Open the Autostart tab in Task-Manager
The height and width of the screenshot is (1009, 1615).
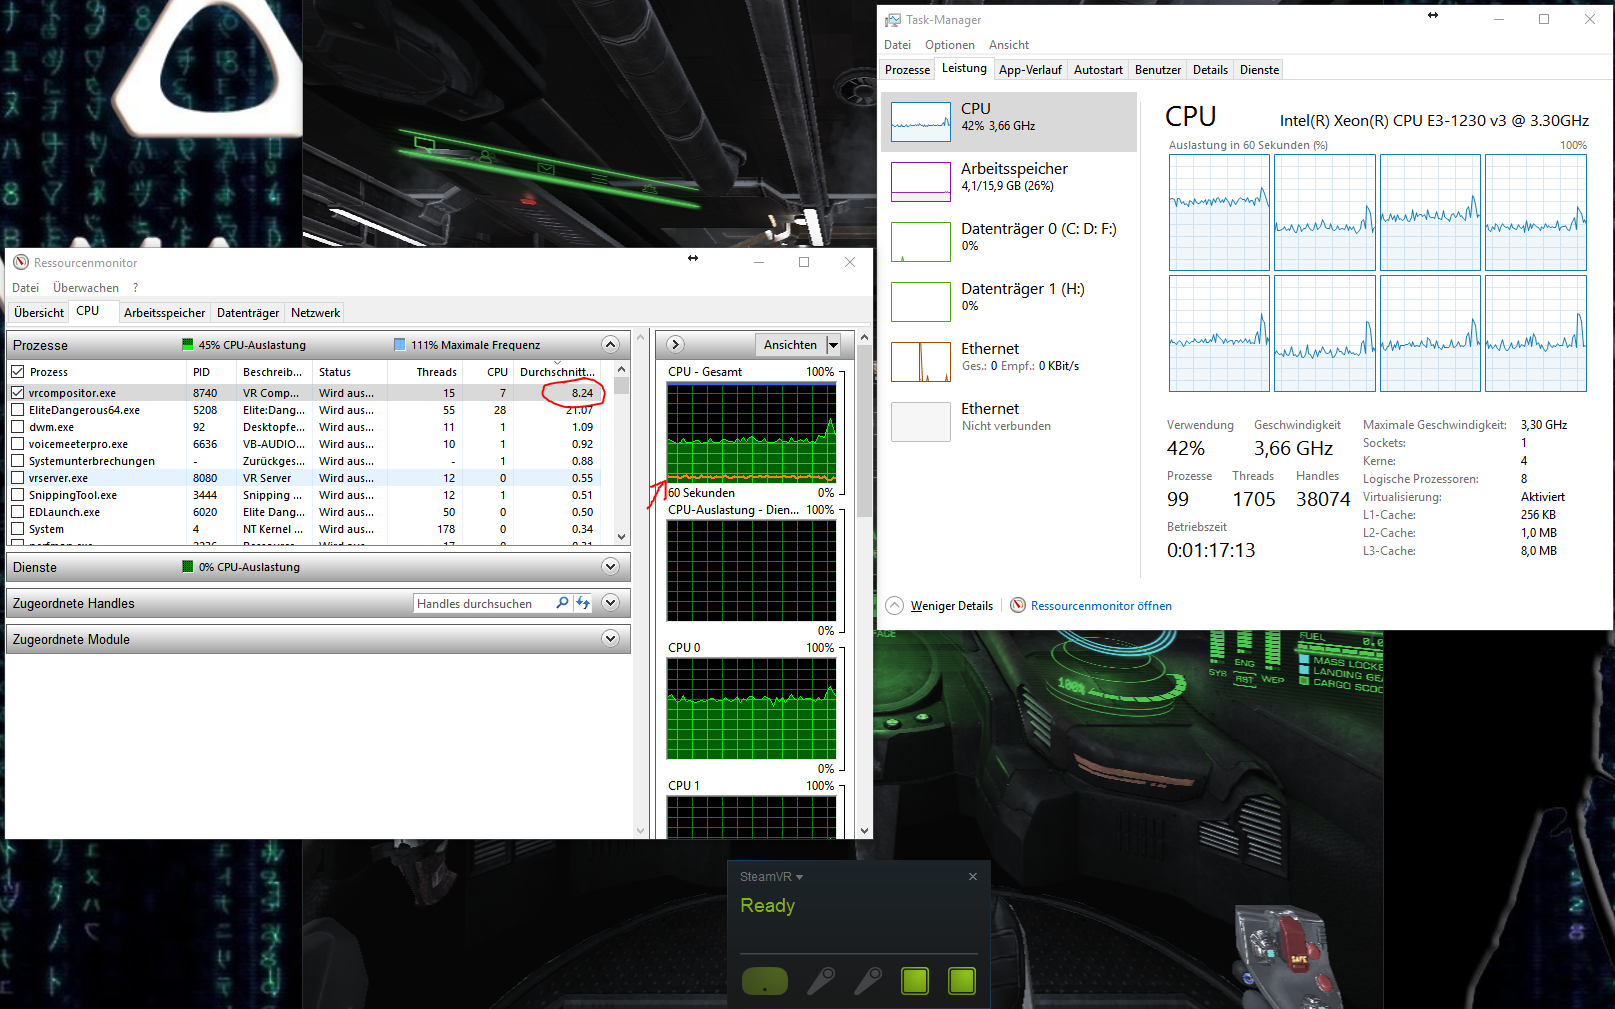click(x=1098, y=70)
